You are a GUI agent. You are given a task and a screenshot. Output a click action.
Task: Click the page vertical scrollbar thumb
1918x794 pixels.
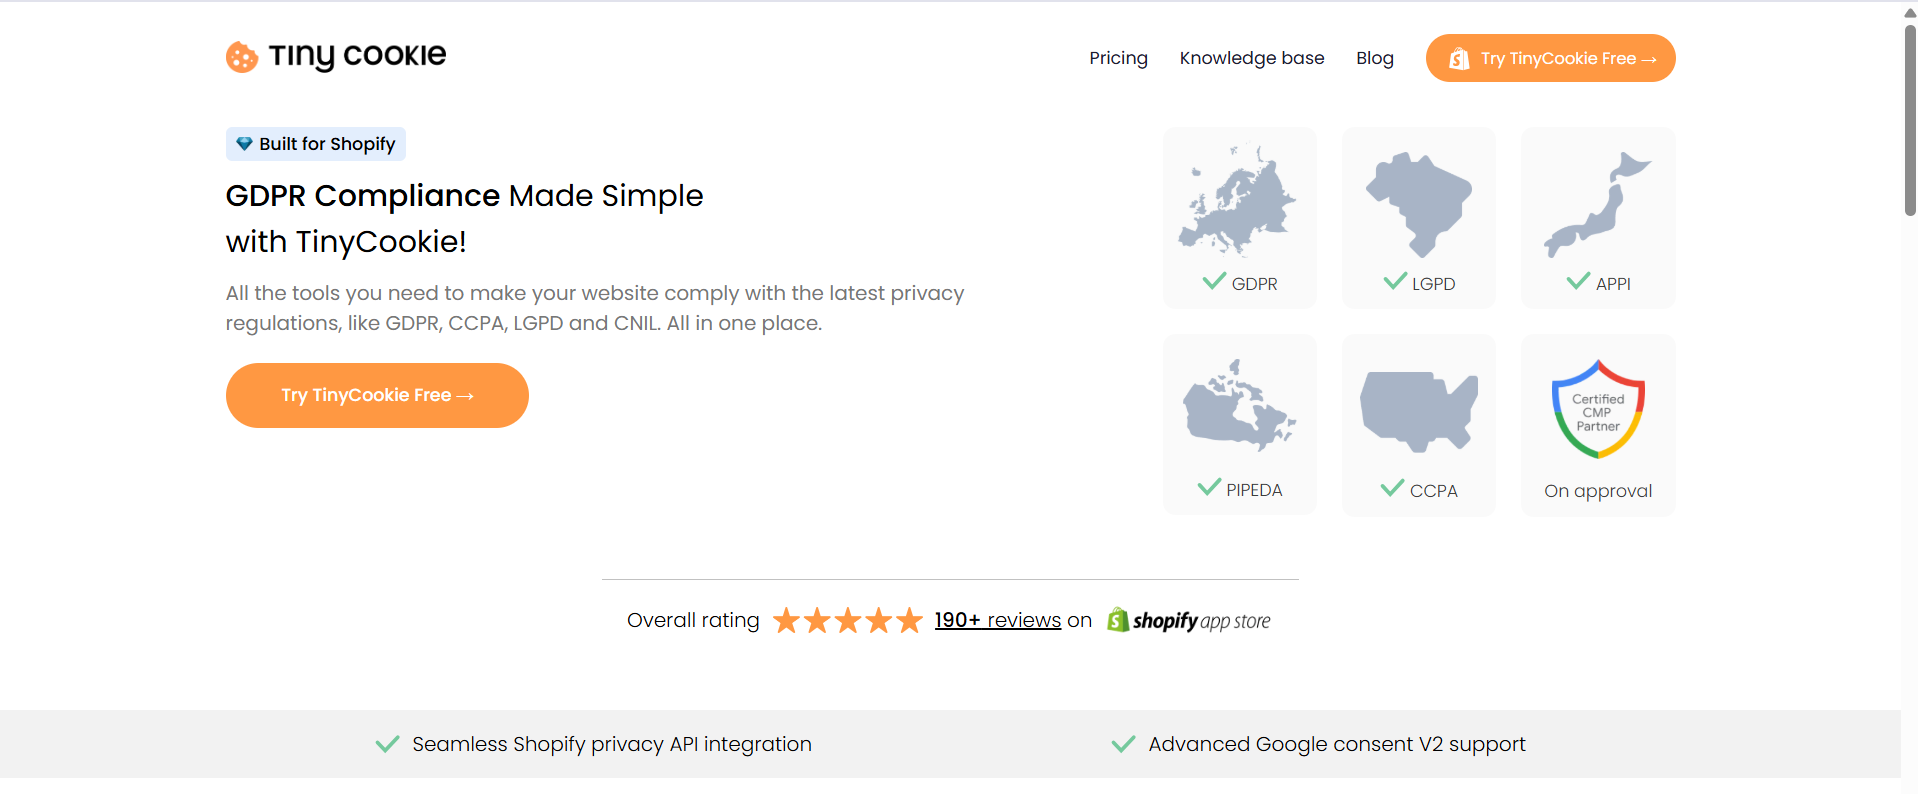pos(1909,120)
